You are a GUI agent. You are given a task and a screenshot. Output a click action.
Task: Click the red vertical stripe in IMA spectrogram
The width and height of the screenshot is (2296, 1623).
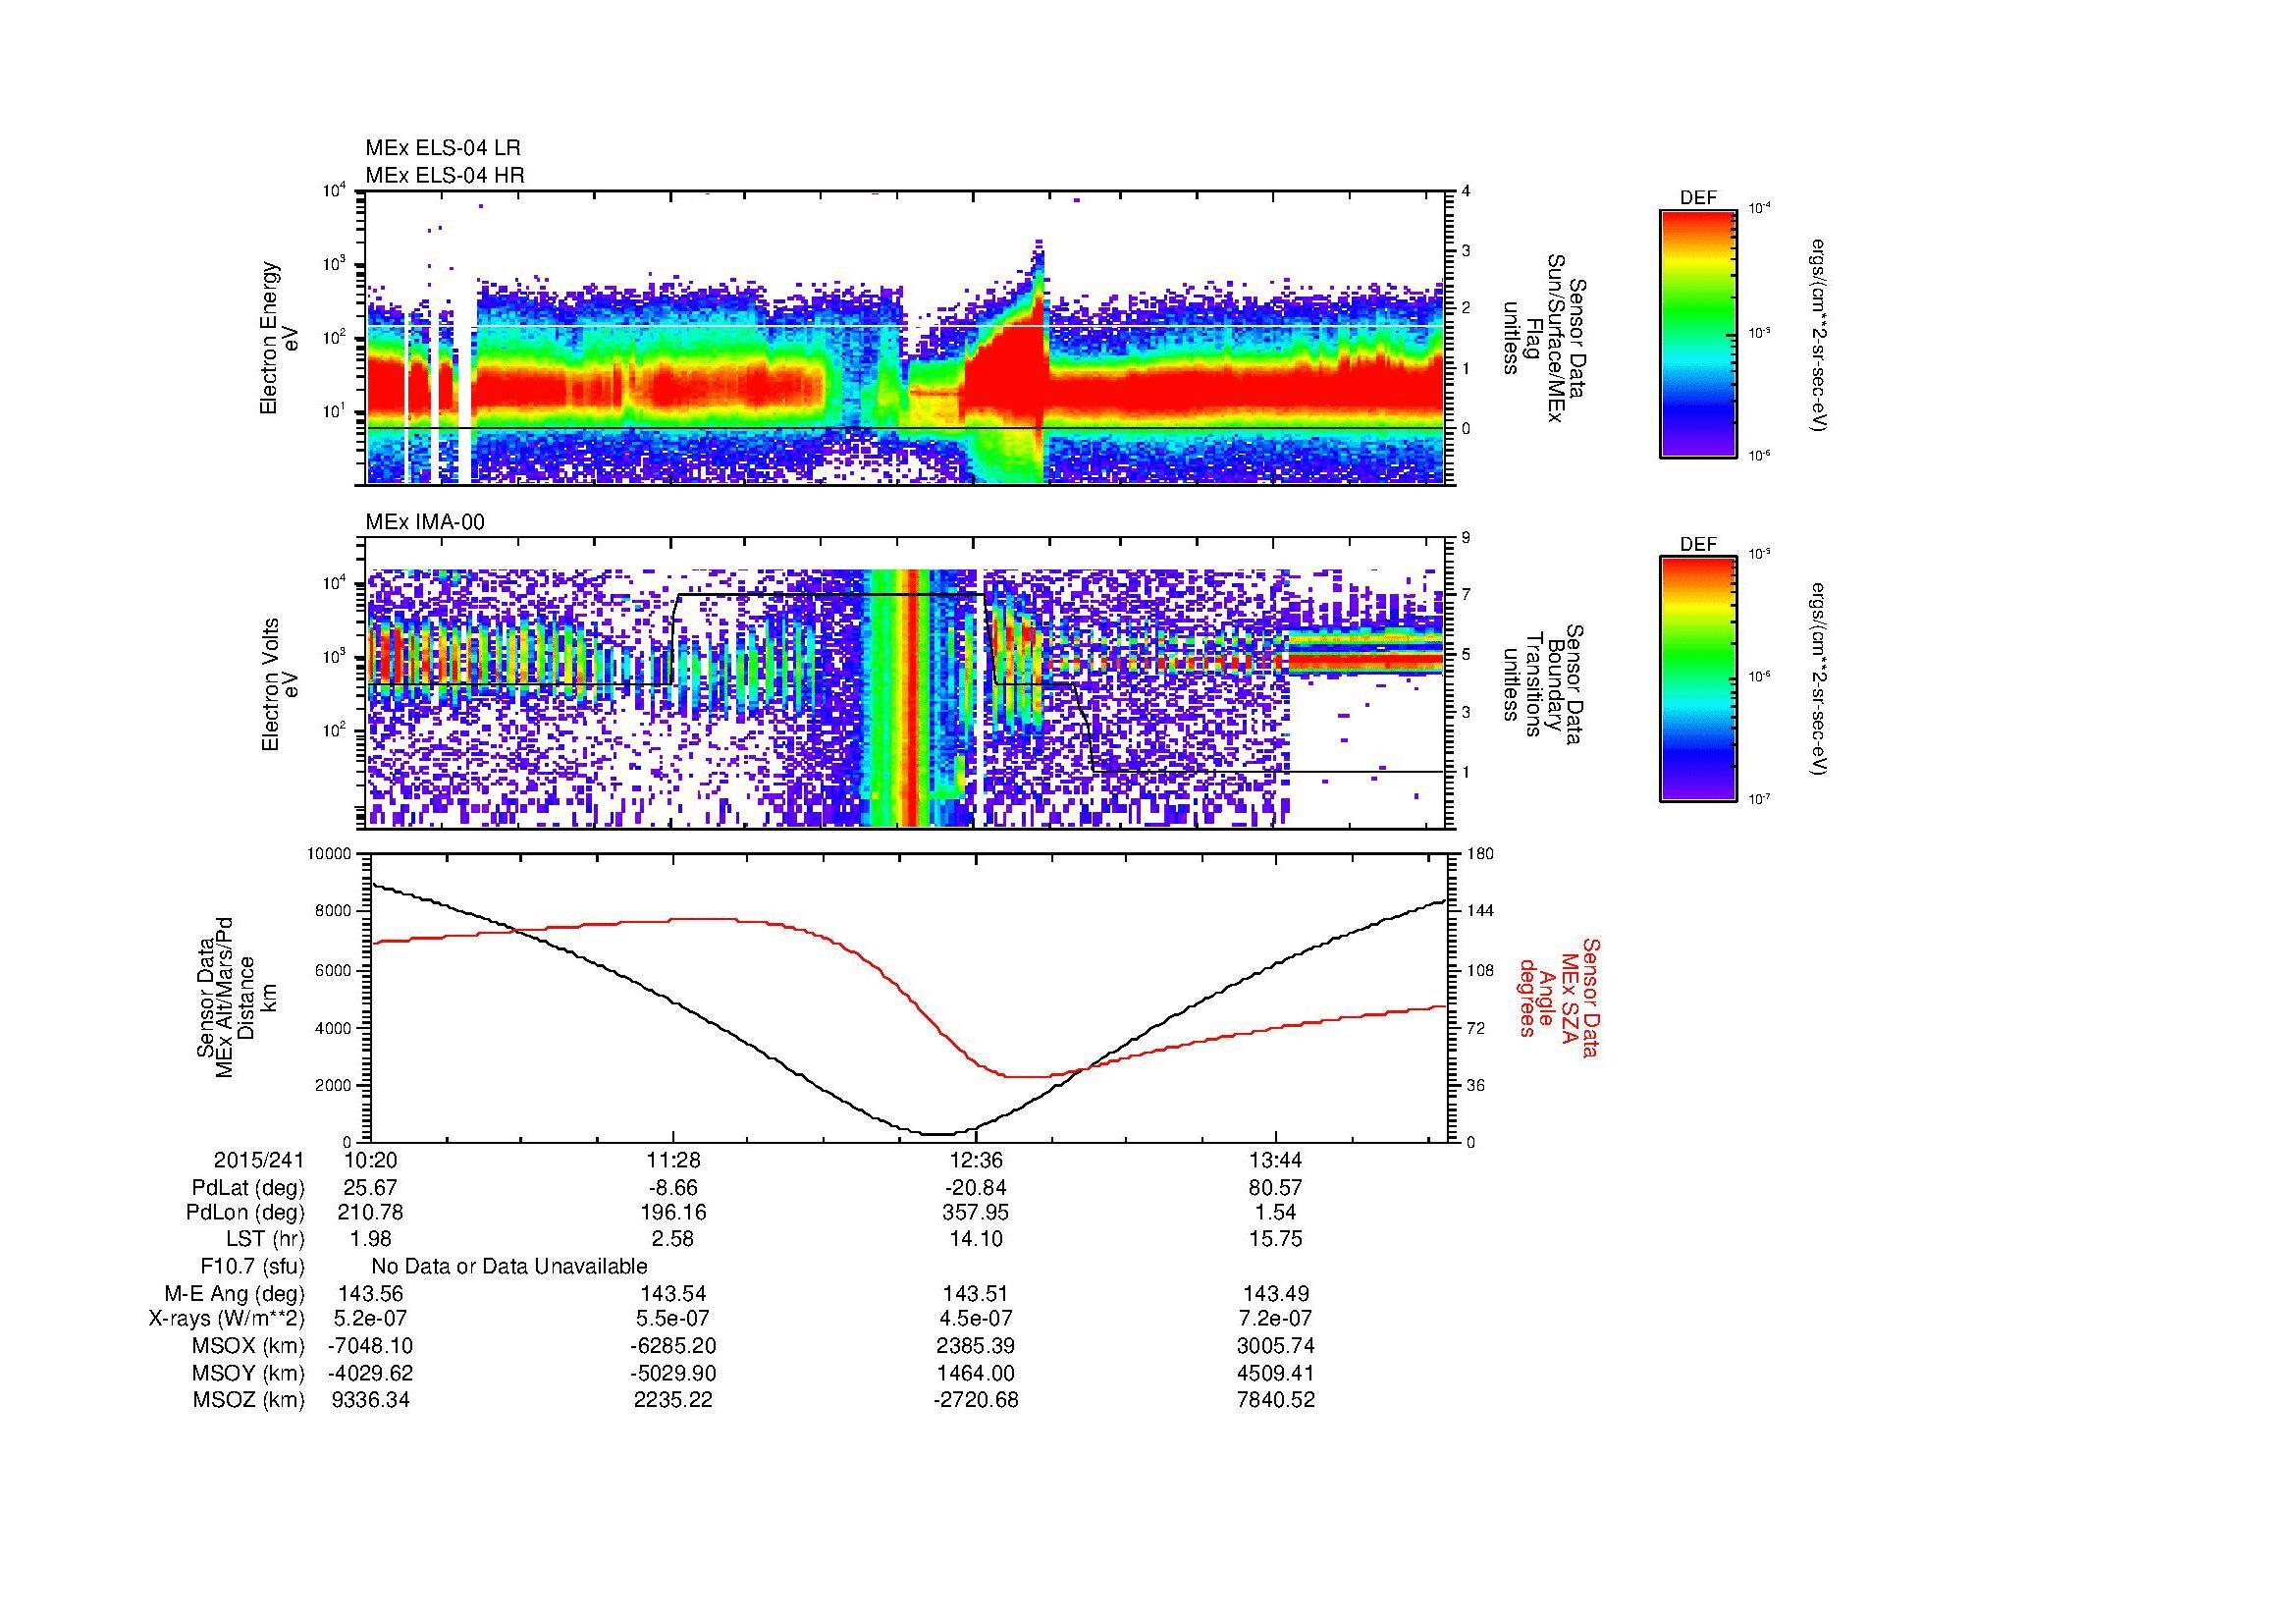pyautogui.click(x=910, y=697)
